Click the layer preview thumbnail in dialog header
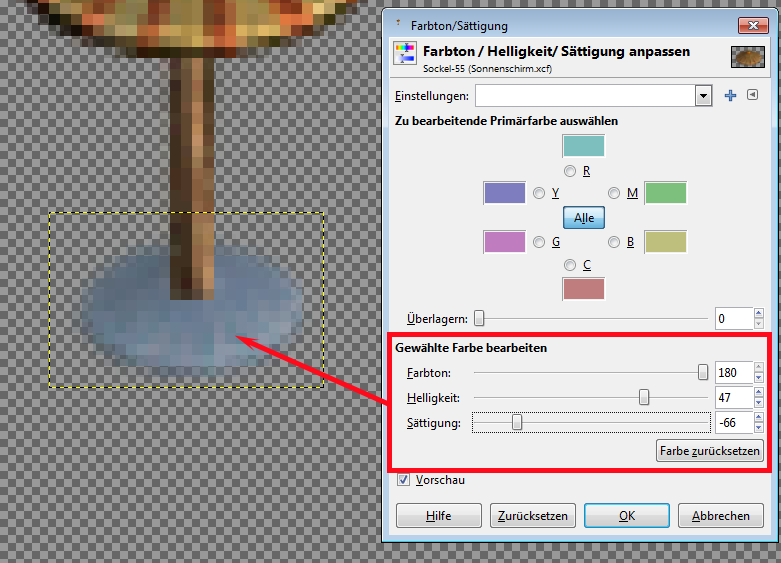This screenshot has width=781, height=563. point(748,56)
